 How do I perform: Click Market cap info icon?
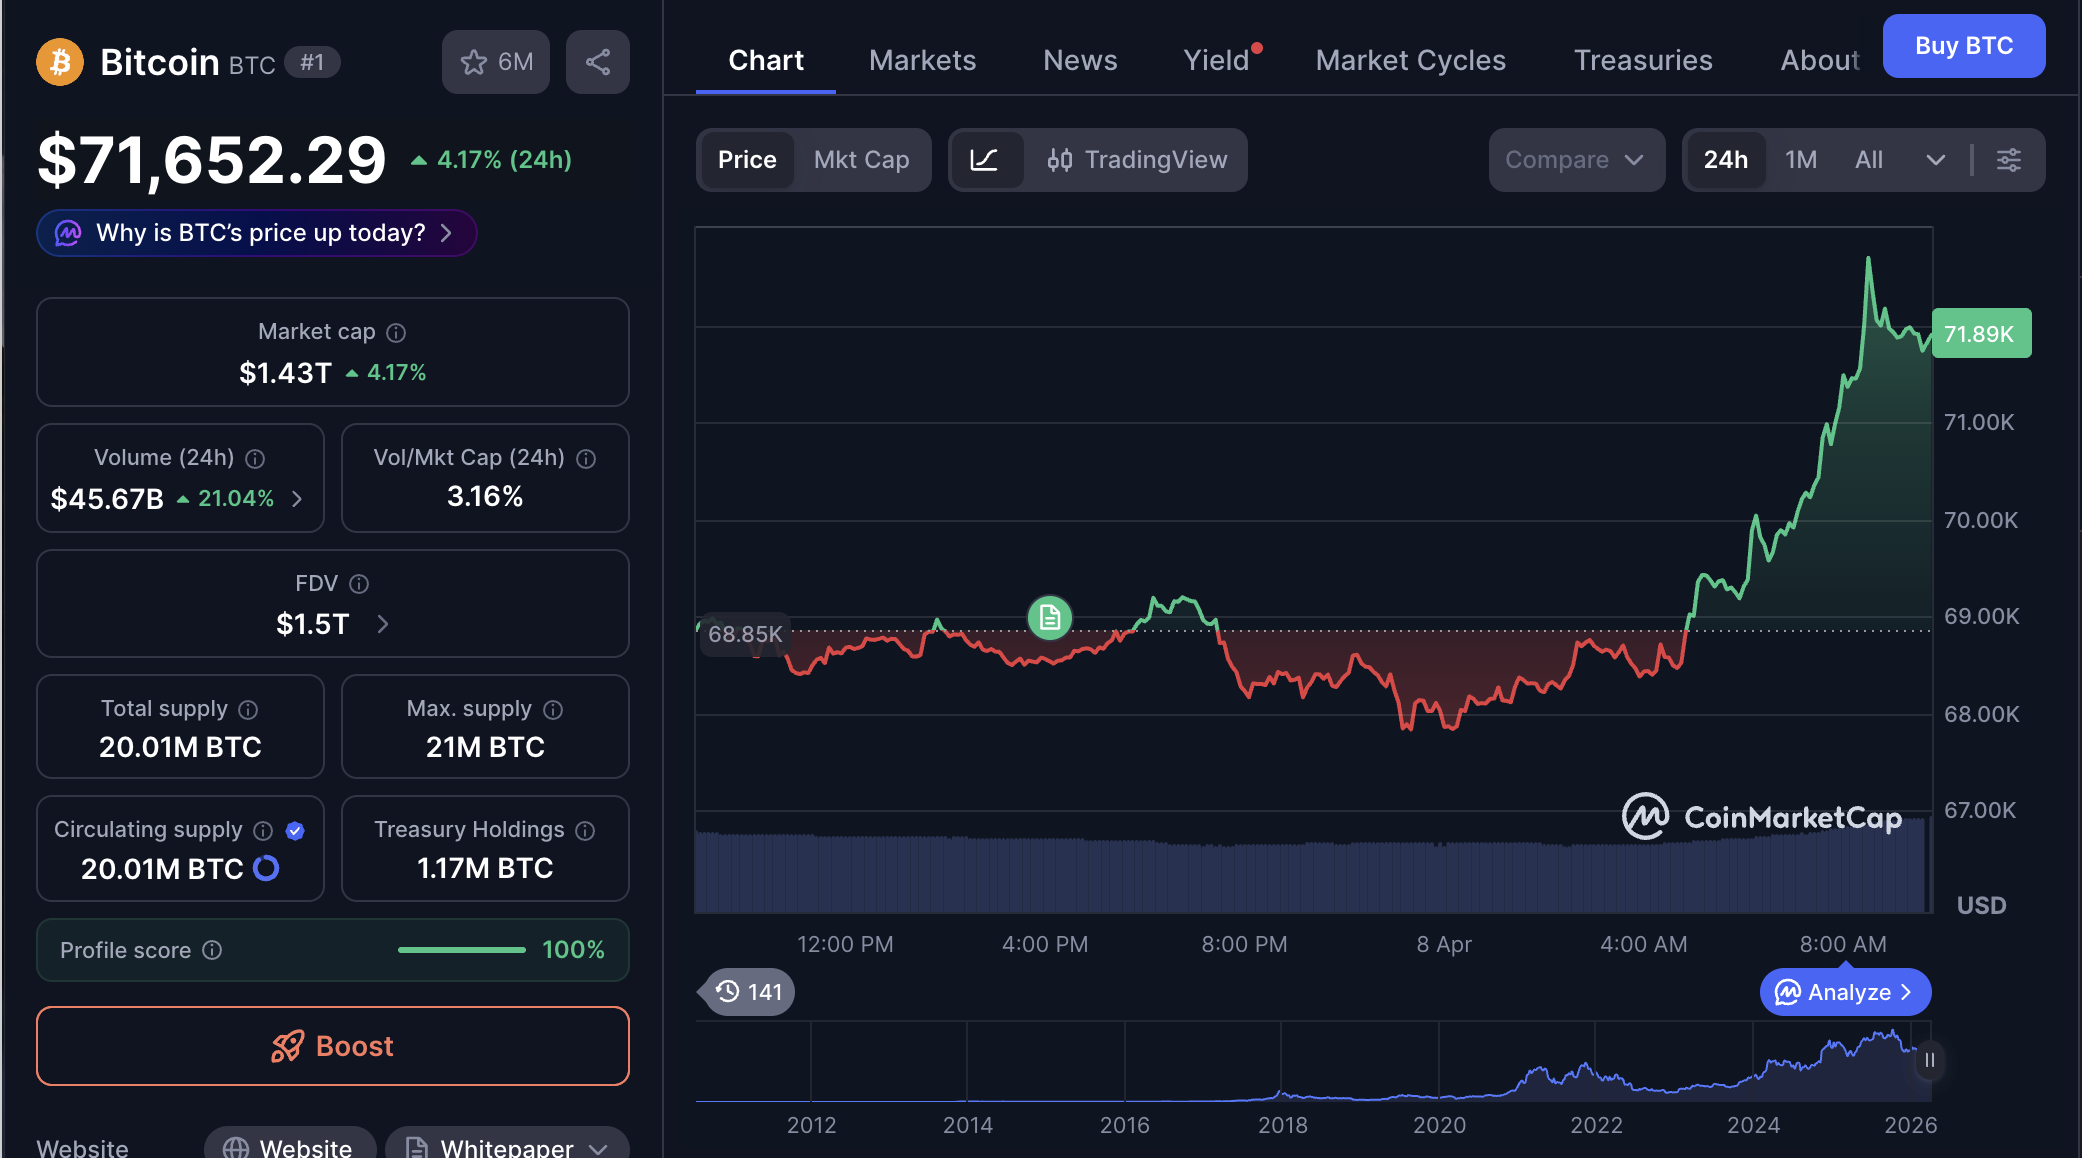point(396,332)
